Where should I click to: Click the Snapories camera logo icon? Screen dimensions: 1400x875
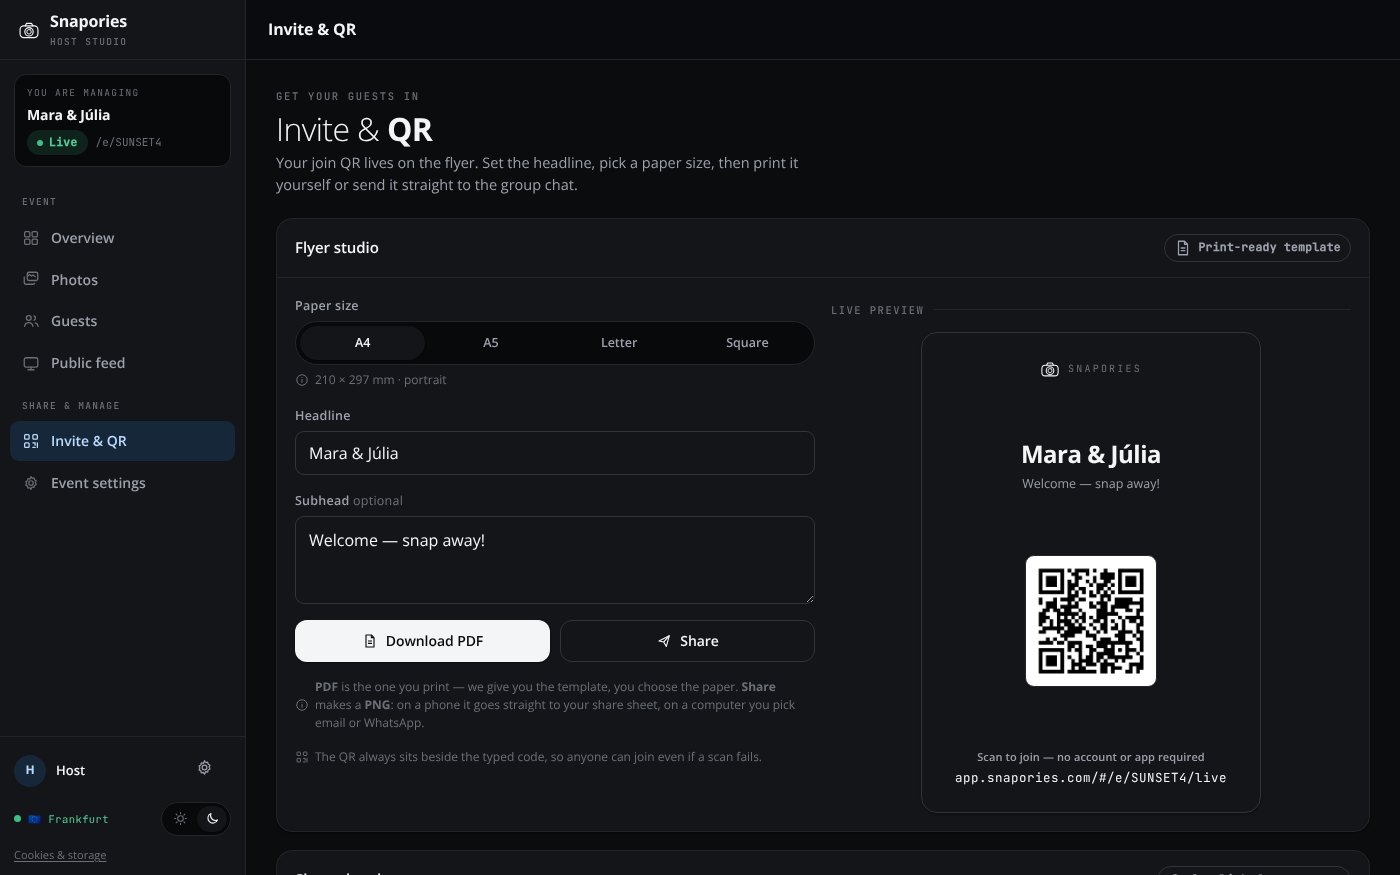[29, 31]
